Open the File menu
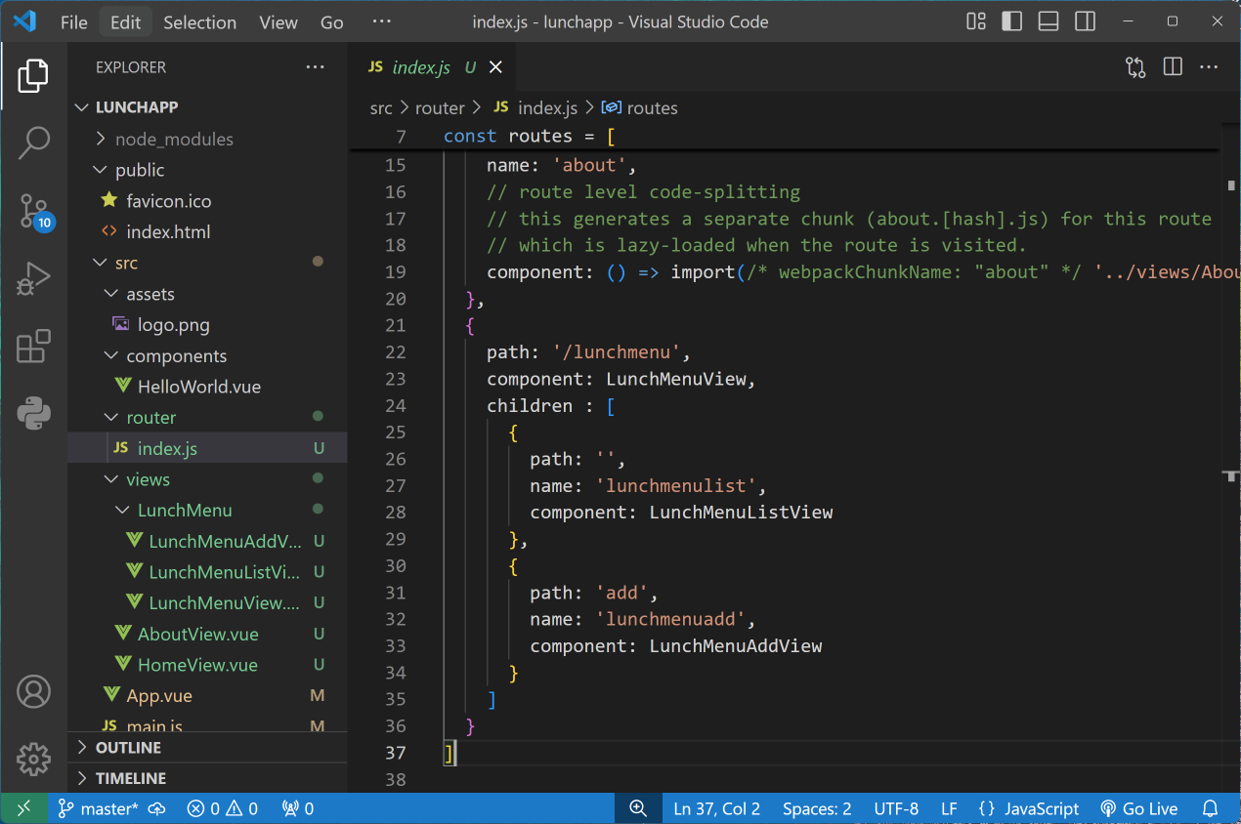Image resolution: width=1241 pixels, height=824 pixels. pos(74,22)
